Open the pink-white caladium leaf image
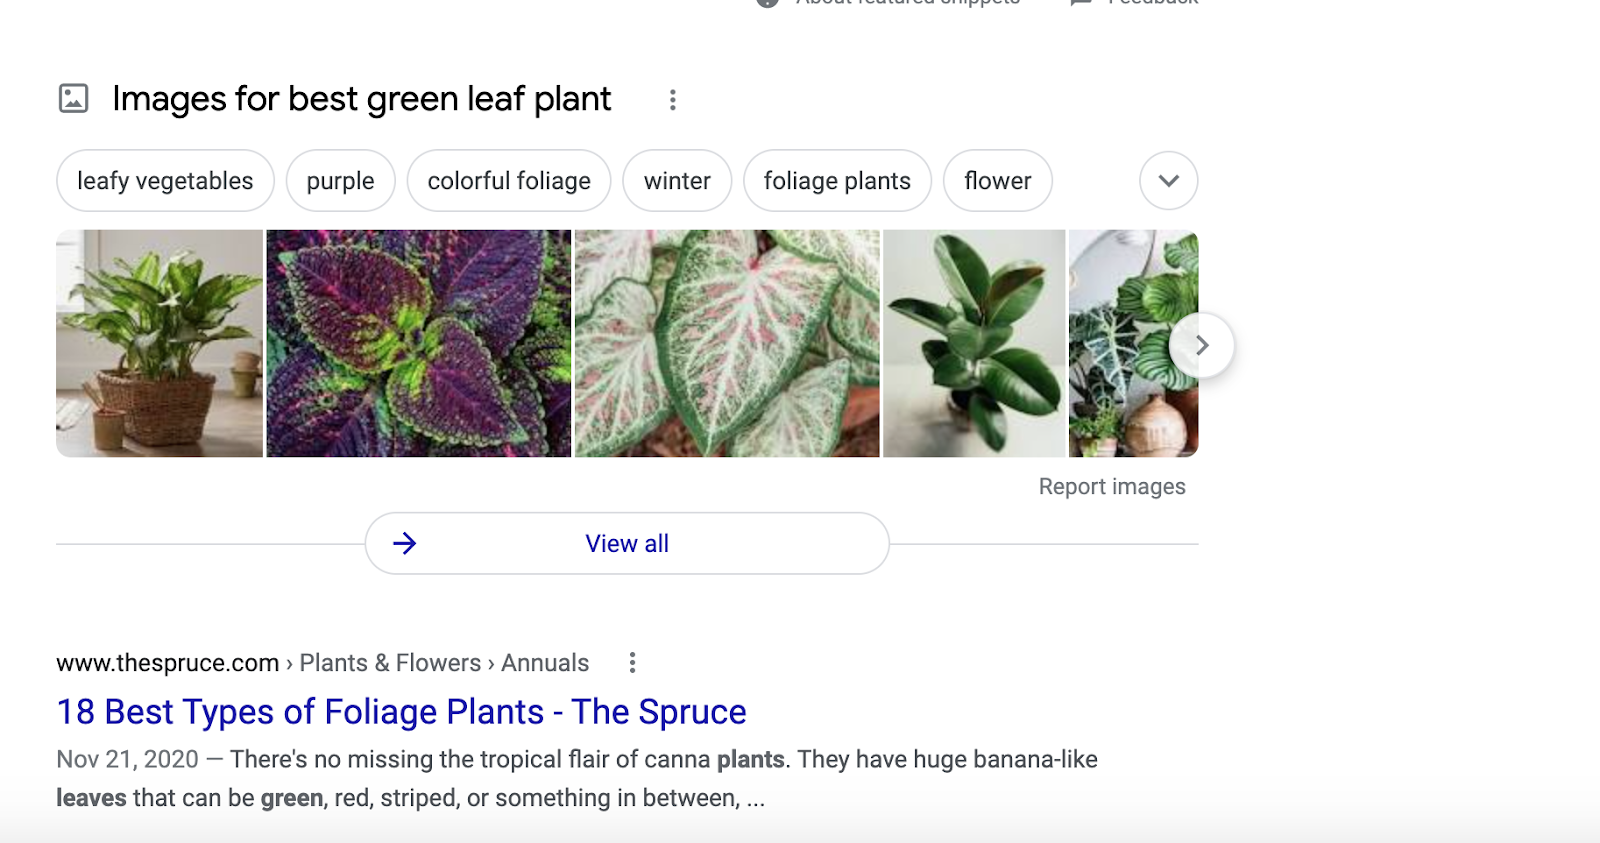 point(727,344)
